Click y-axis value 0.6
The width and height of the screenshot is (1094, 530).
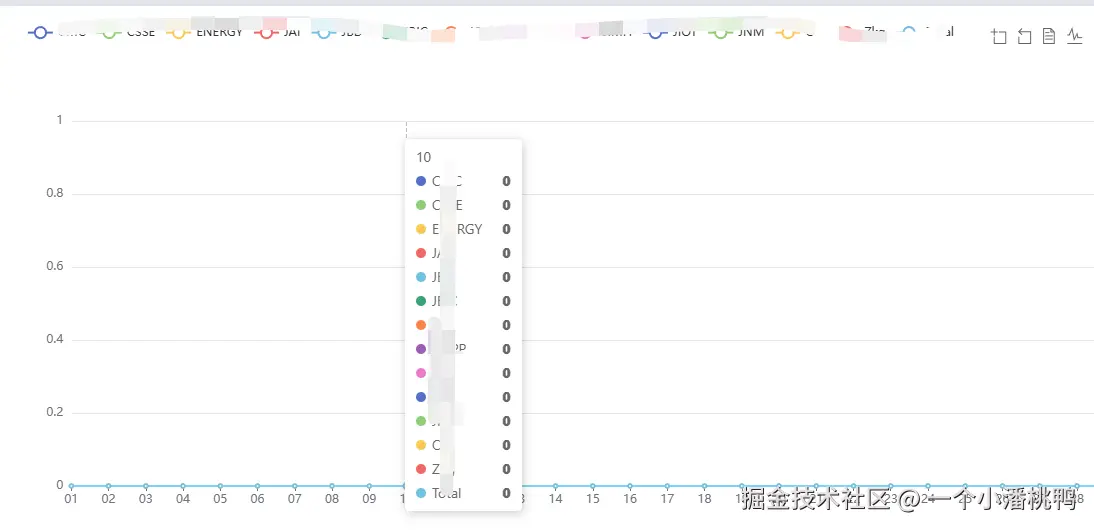pos(54,266)
